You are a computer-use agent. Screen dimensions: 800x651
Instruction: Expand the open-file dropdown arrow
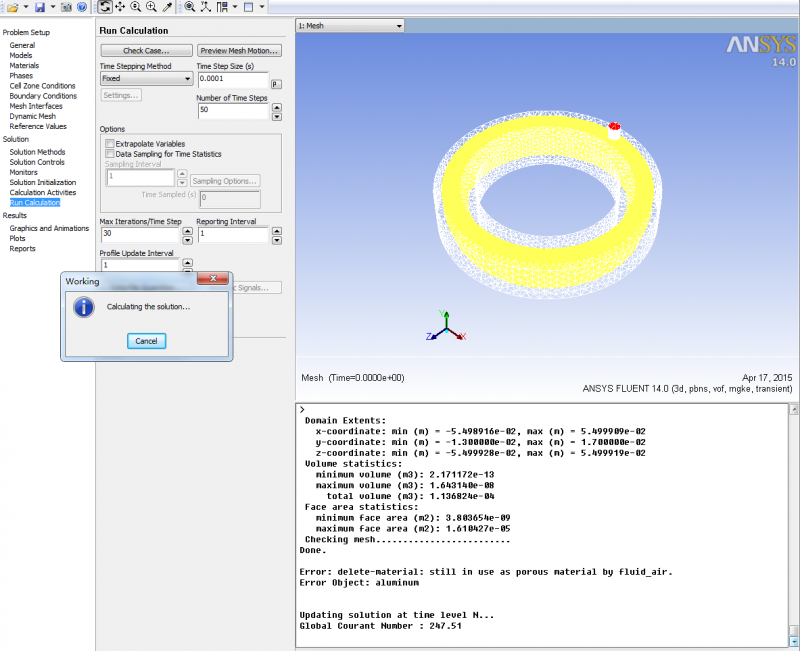click(x=26, y=7)
